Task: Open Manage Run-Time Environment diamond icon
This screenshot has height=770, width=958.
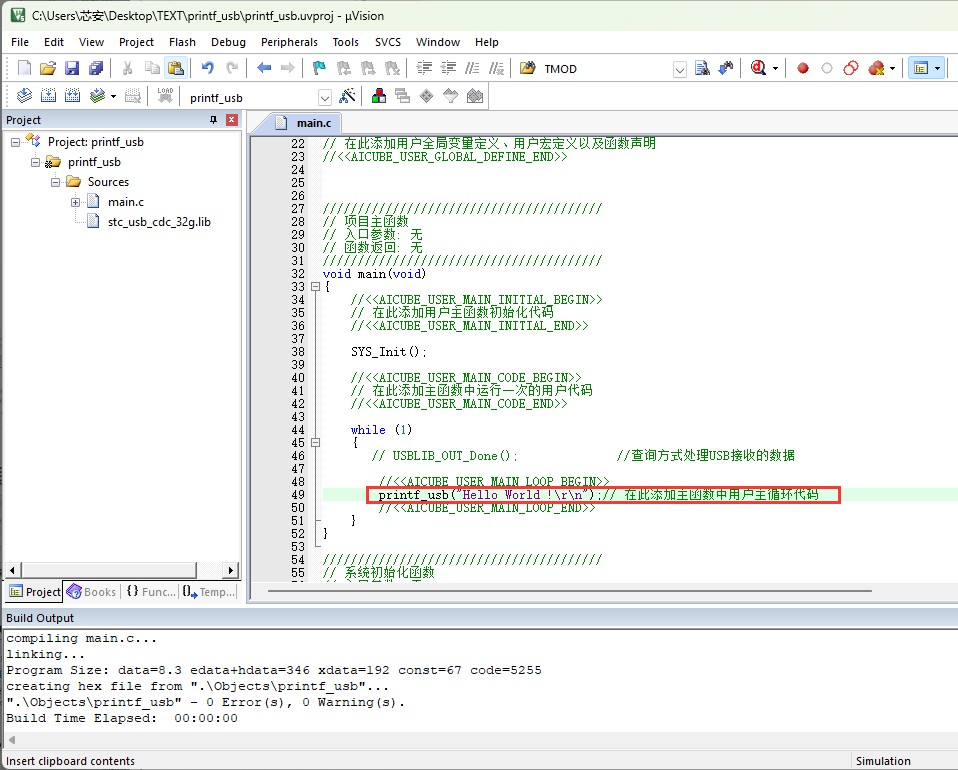Action: pos(426,96)
